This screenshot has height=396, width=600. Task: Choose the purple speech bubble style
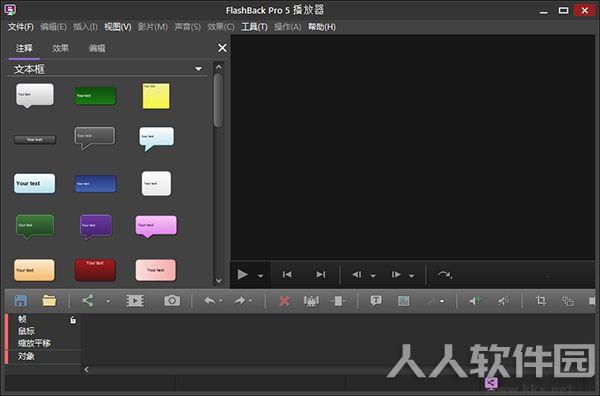click(x=96, y=227)
